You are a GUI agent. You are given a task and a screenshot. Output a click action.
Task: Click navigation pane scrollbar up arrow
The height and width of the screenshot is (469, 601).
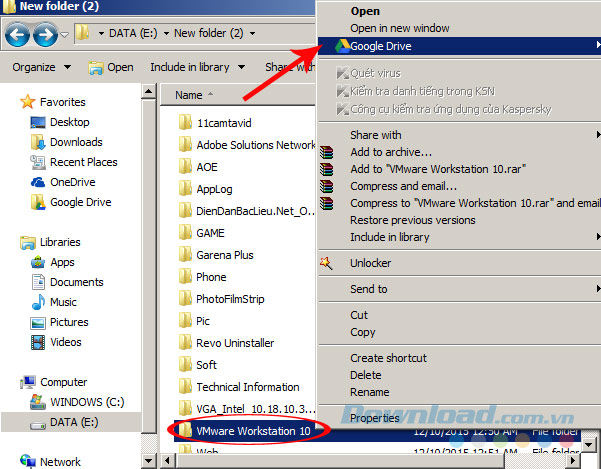pos(148,91)
